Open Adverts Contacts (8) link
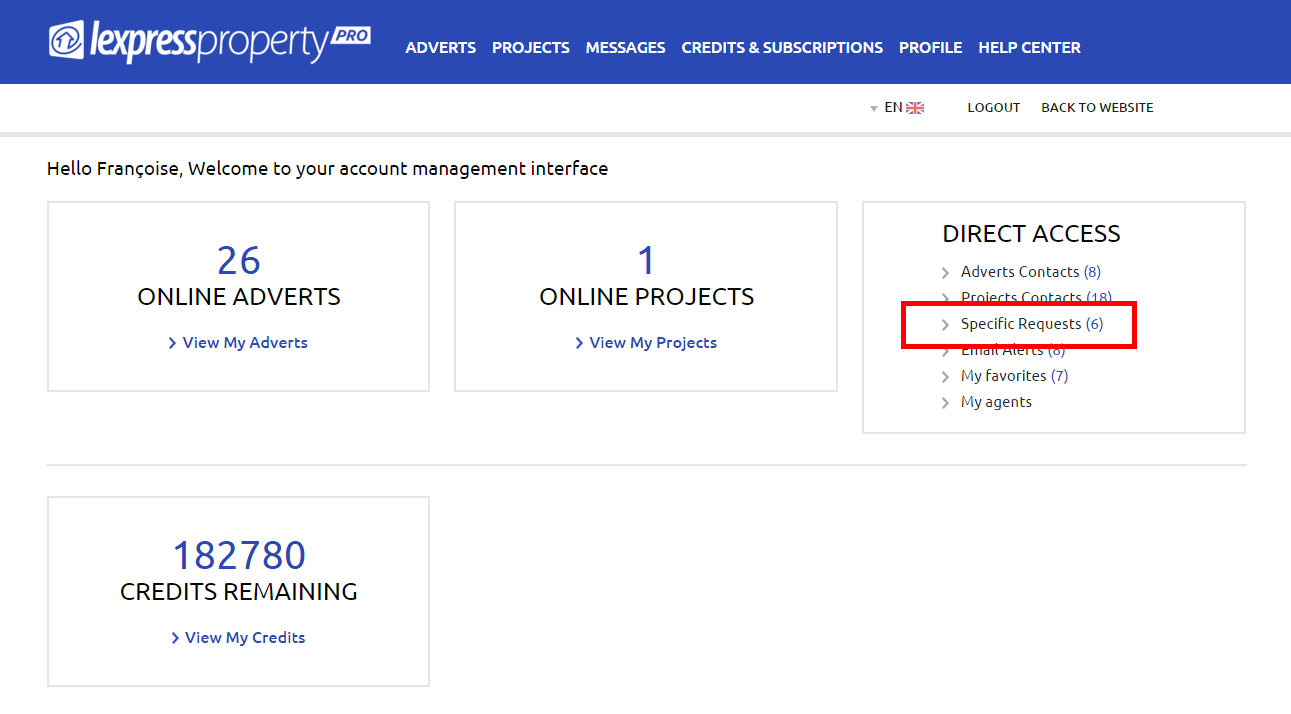This screenshot has height=714, width=1291. click(x=1030, y=272)
